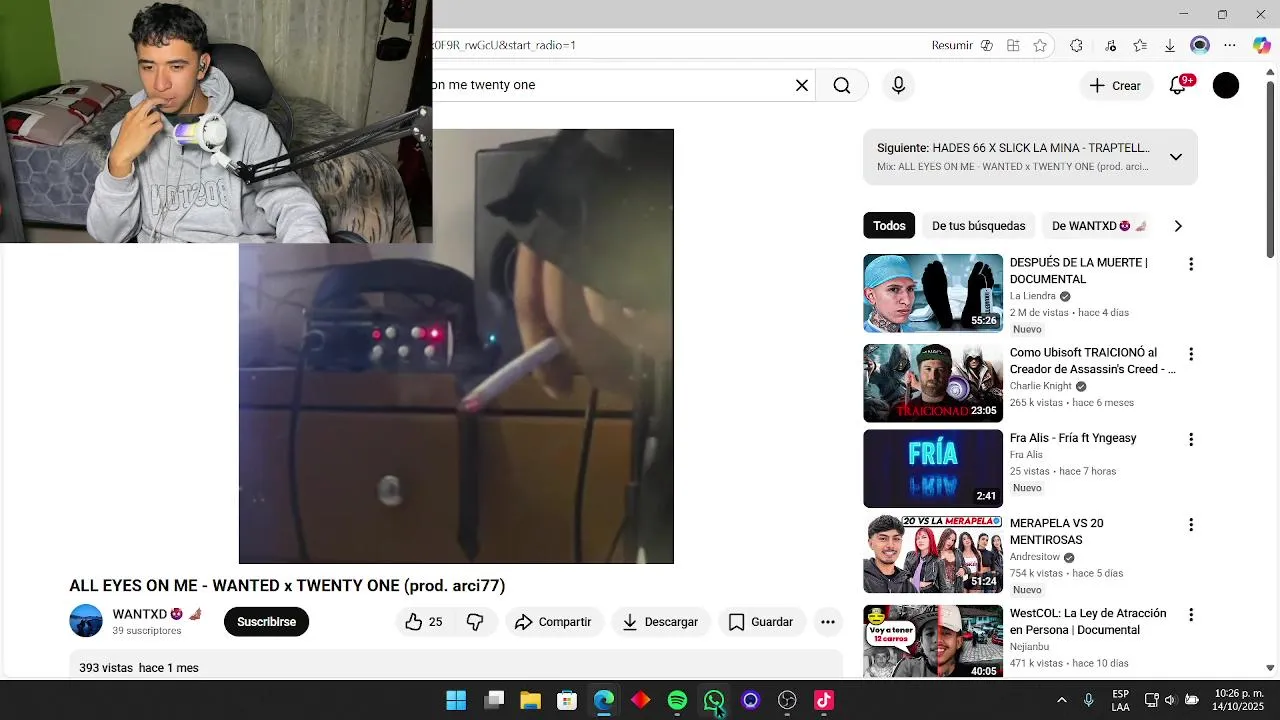Open Edge media control music icon

tap(1111, 45)
